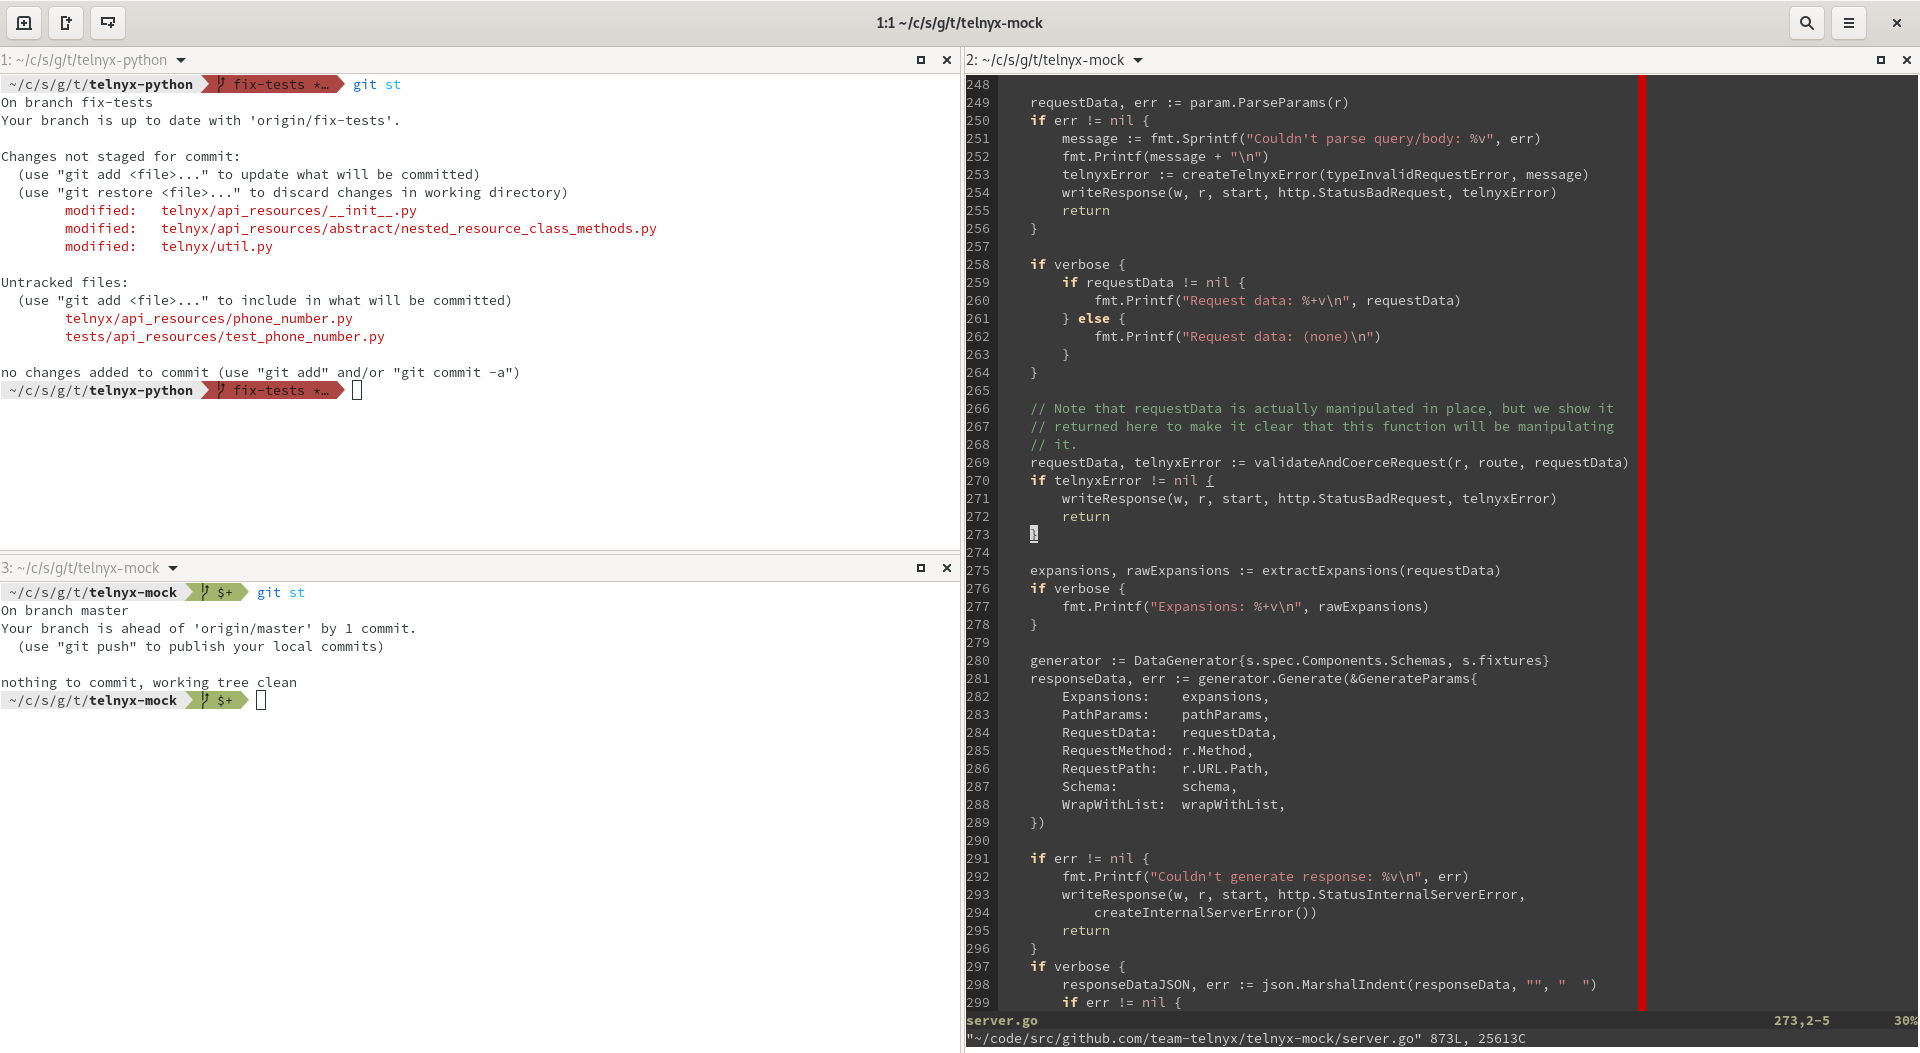Screen dimensions: 1920x1053
Task: Click 'git st' command in pane 1
Action: point(376,84)
